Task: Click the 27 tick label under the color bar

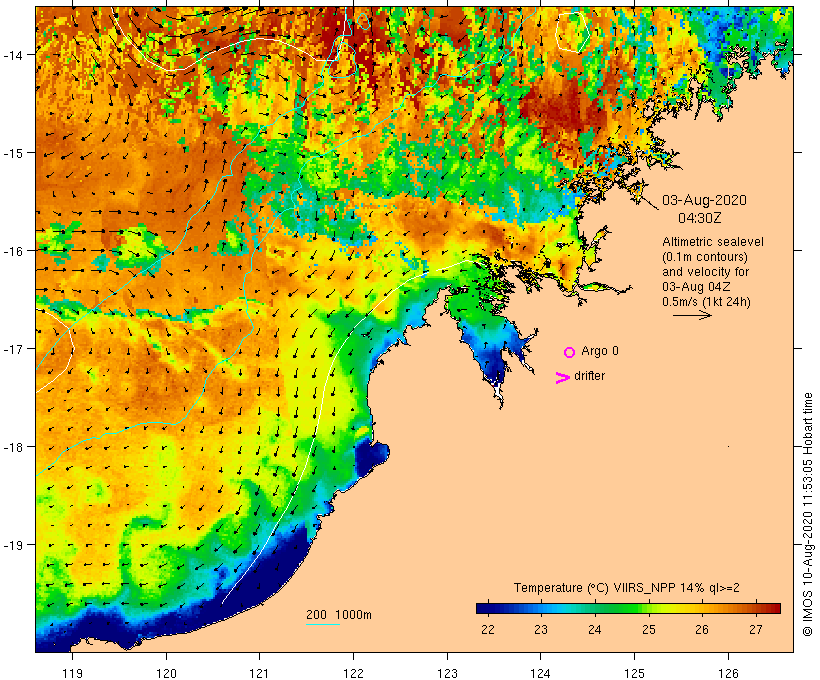Action: coord(756,630)
